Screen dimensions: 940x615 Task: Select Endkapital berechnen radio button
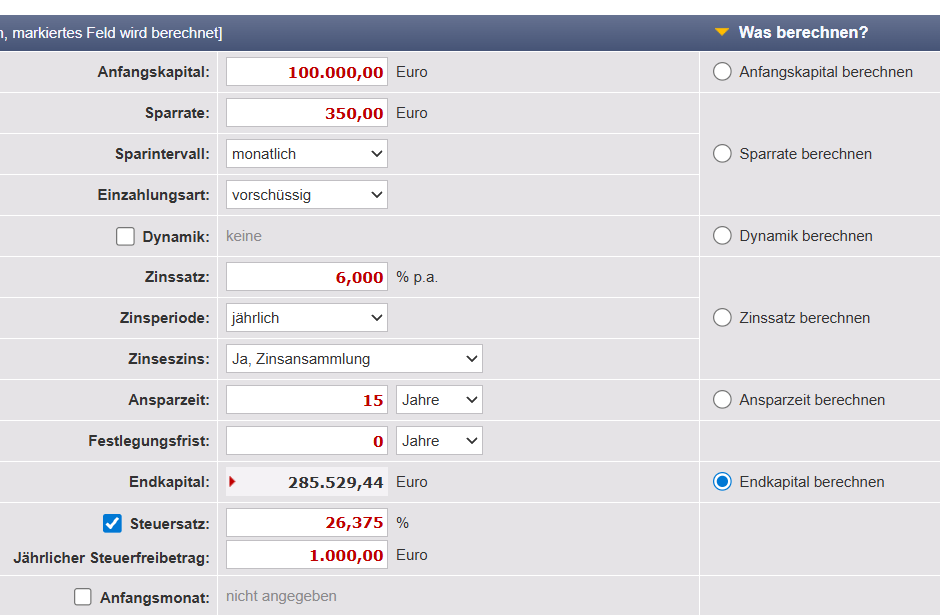tap(722, 482)
